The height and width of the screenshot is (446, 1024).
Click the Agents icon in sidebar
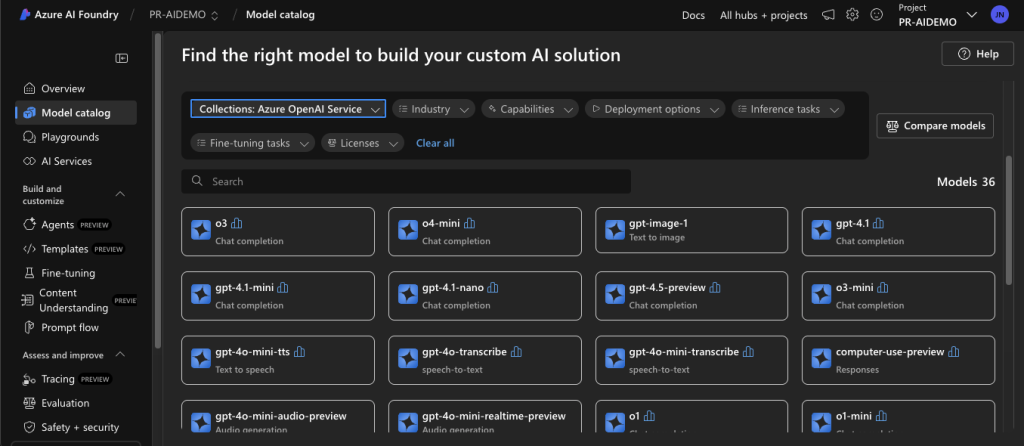(29, 225)
